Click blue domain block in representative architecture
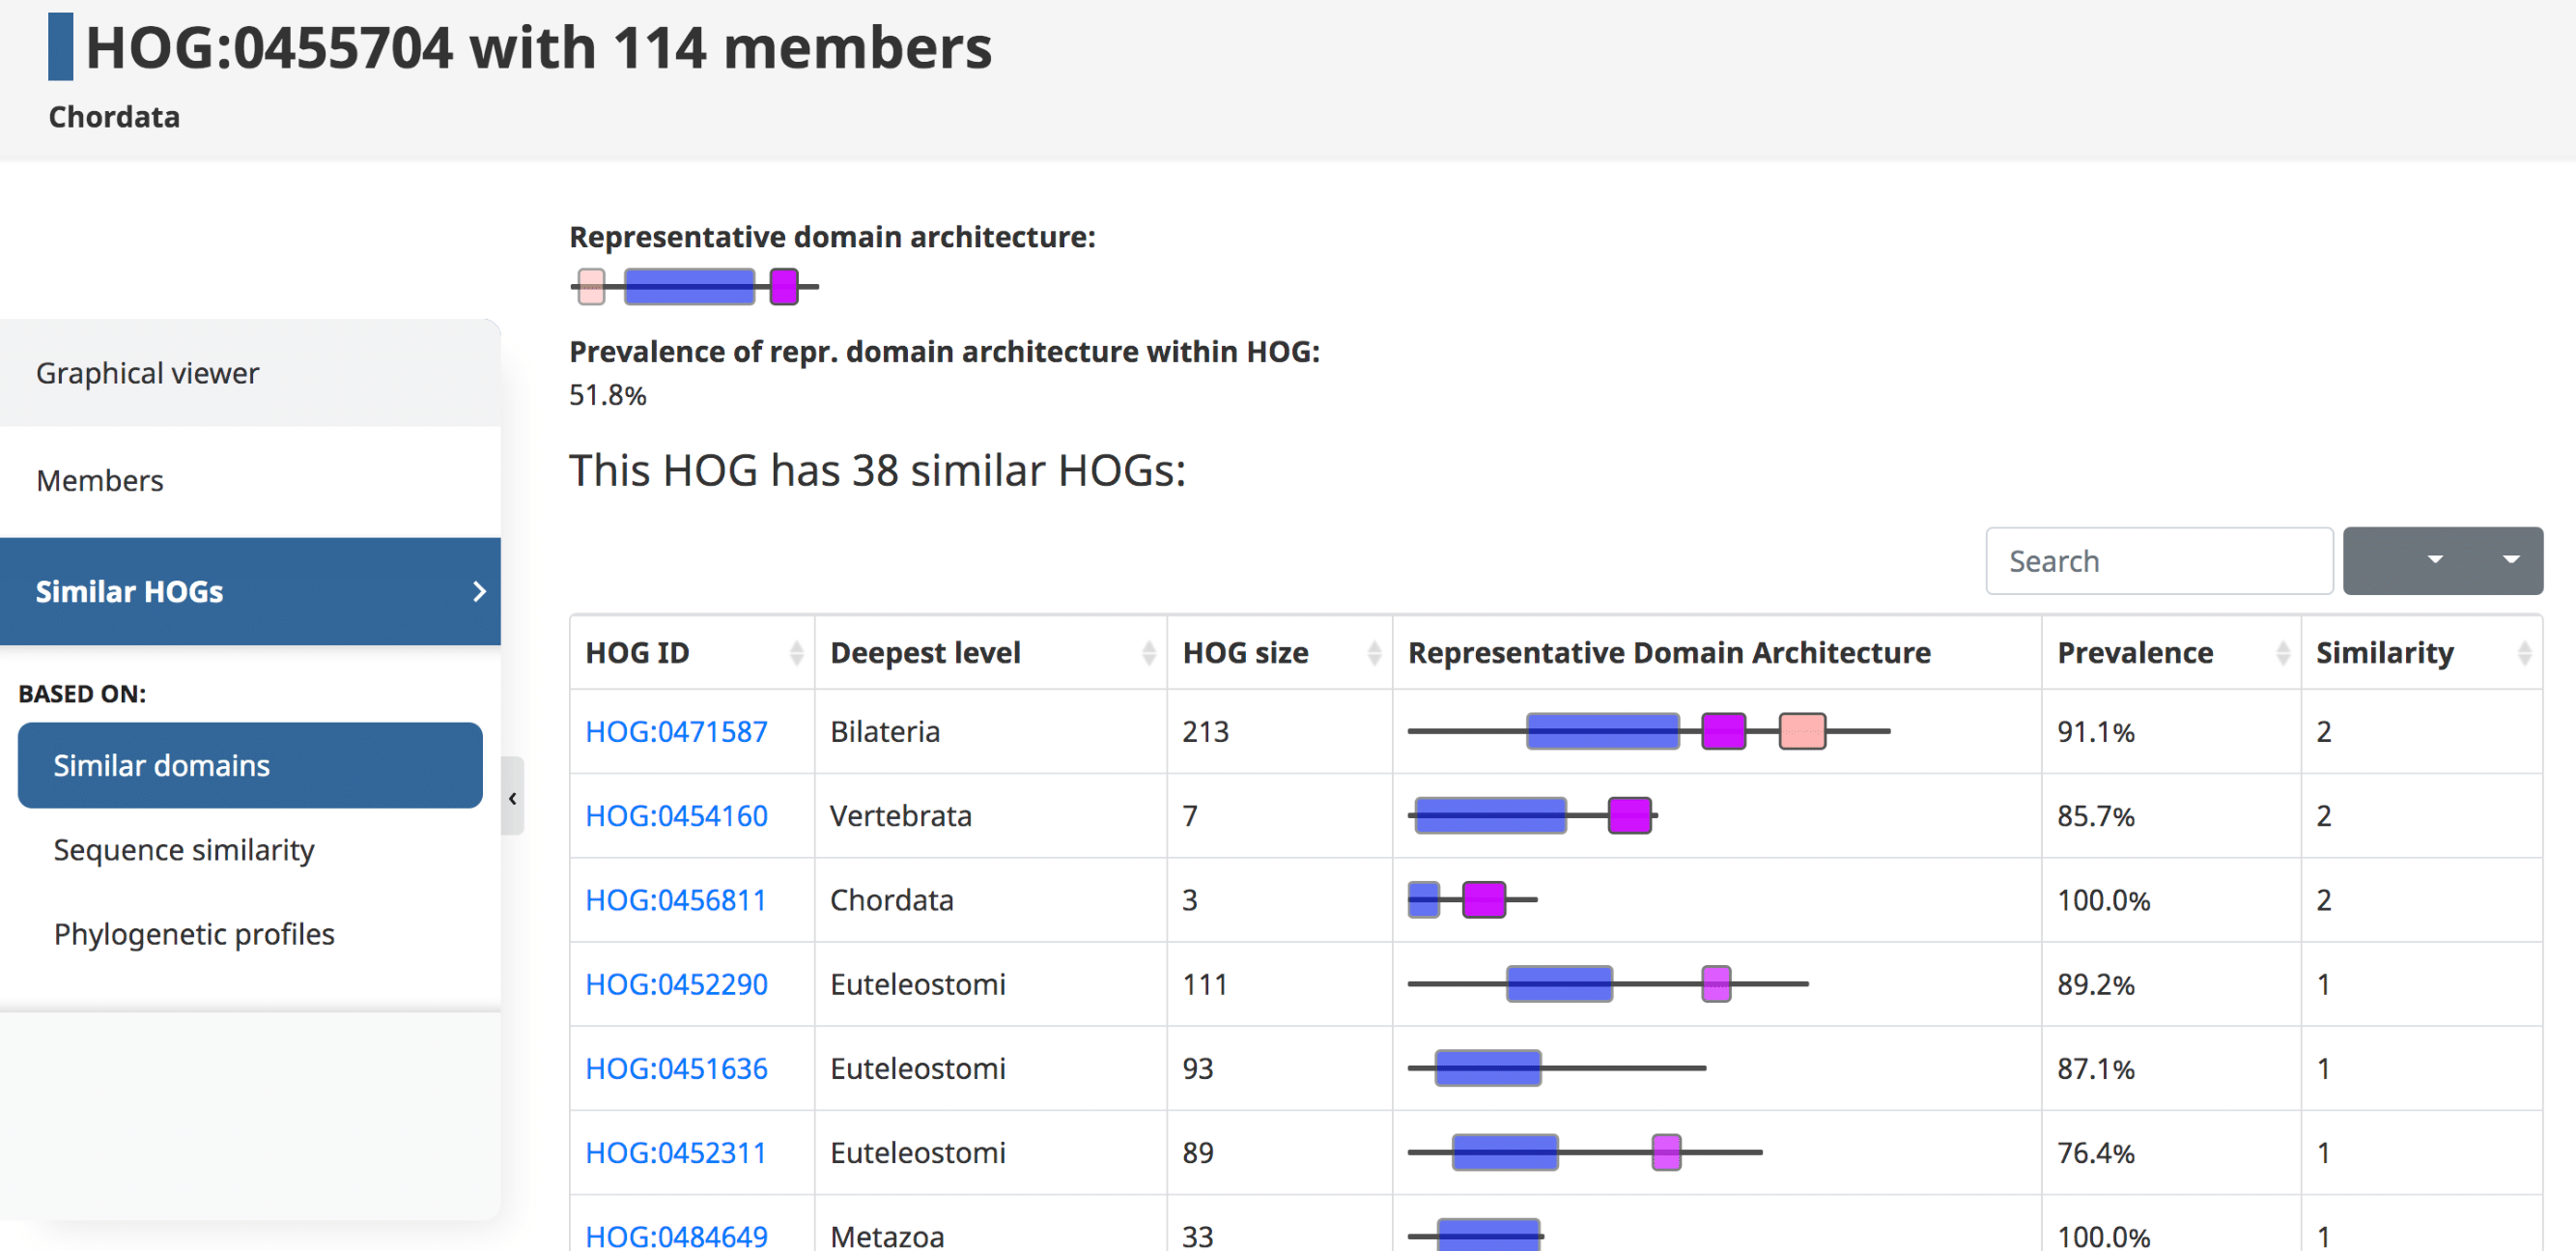 [688, 287]
